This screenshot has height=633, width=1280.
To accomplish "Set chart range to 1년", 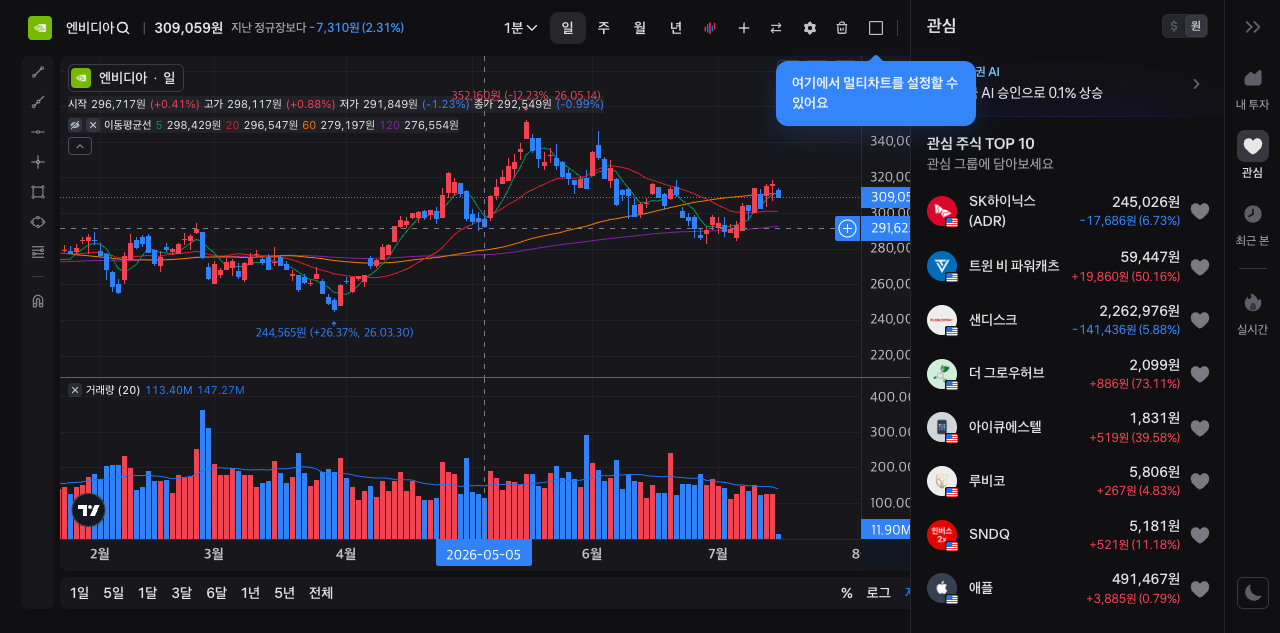I will coord(250,593).
